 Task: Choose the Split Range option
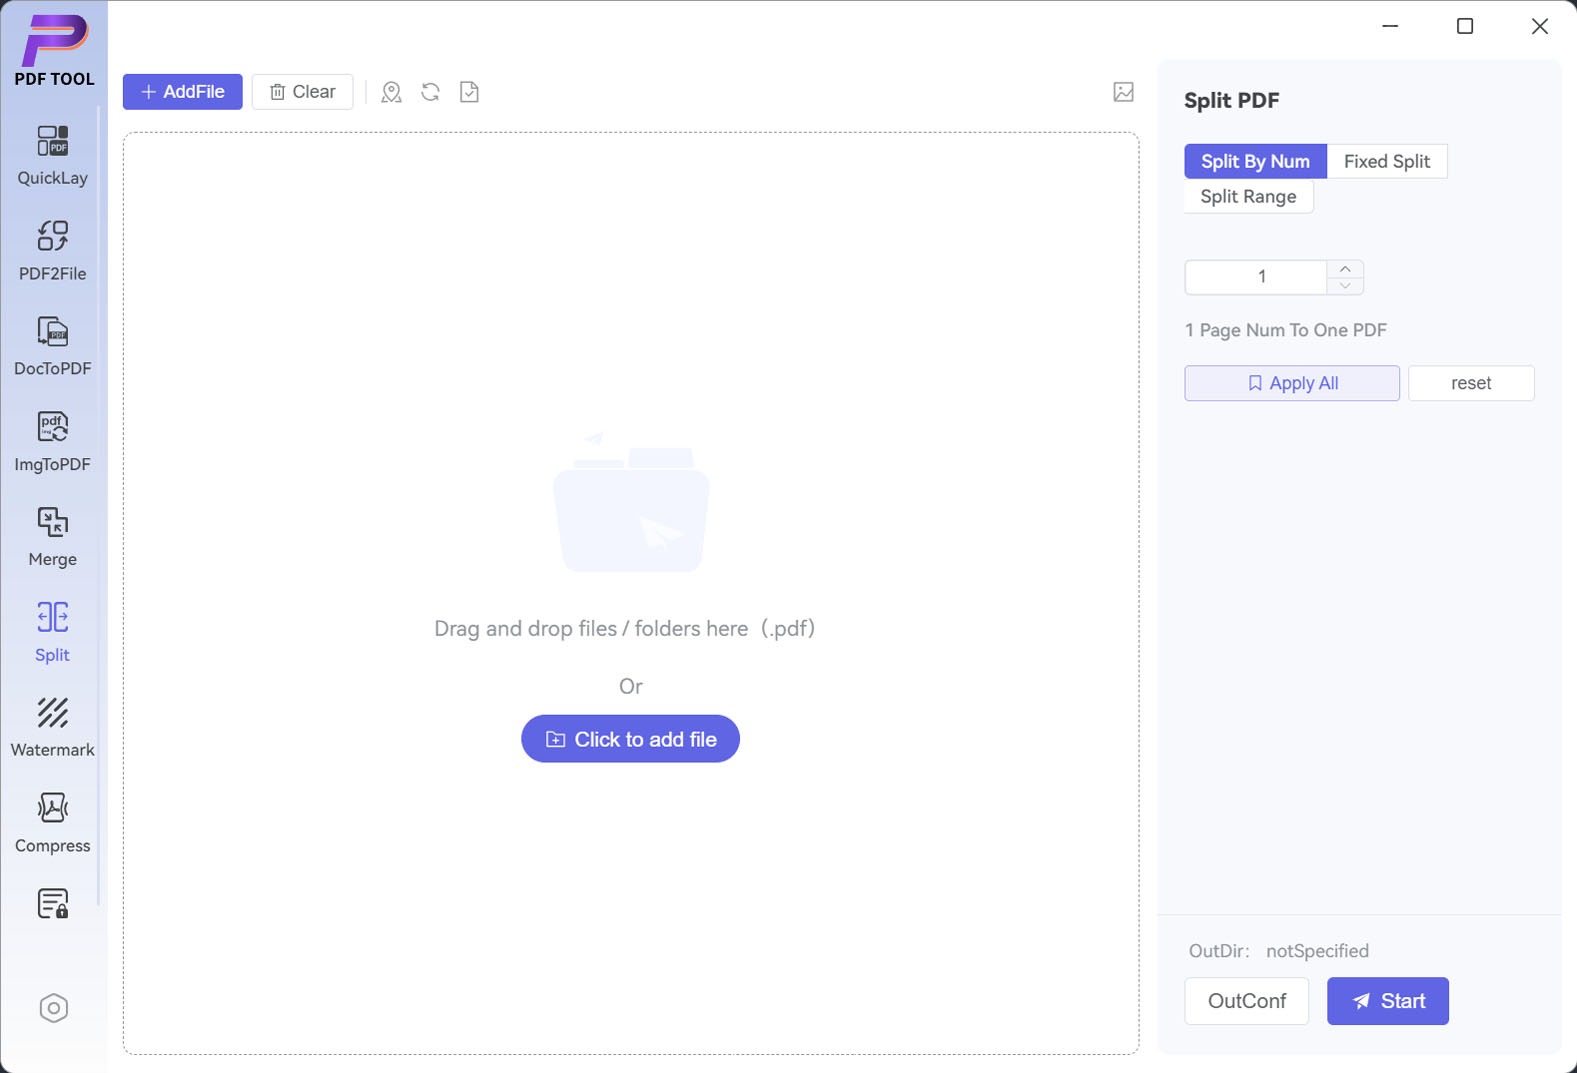[x=1248, y=197]
